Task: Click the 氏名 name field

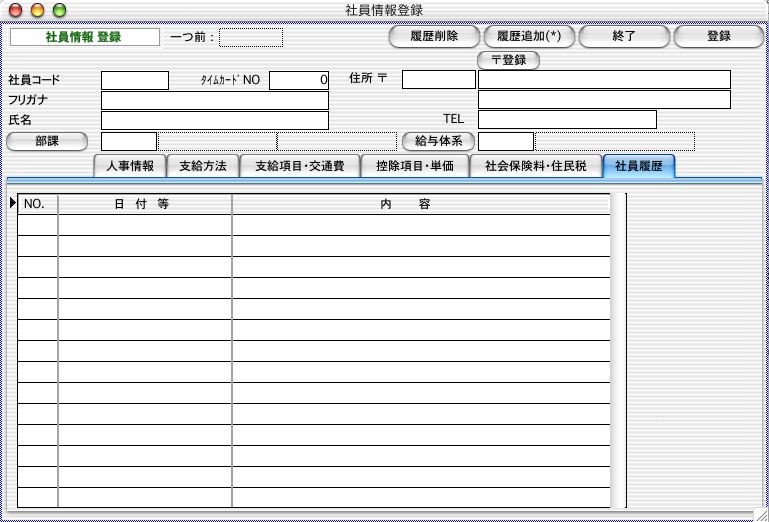Action: 214,120
